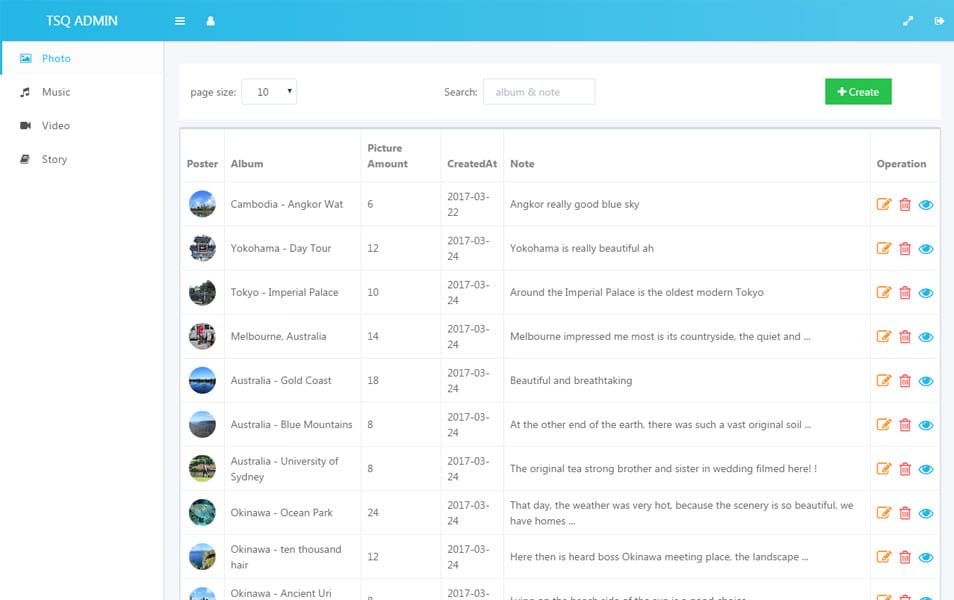This screenshot has width=954, height=600.
Task: Focus the album & note search field
Action: coord(538,92)
